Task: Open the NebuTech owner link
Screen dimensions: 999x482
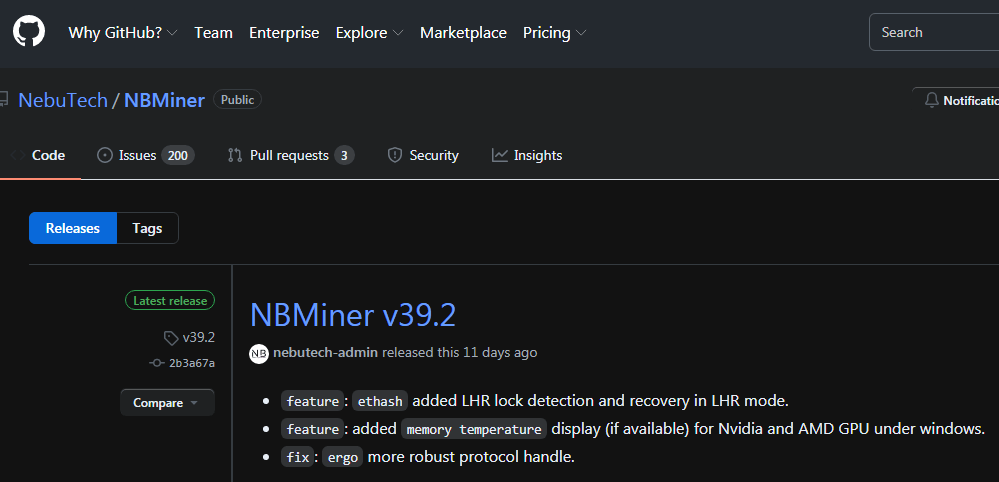Action: [x=62, y=100]
